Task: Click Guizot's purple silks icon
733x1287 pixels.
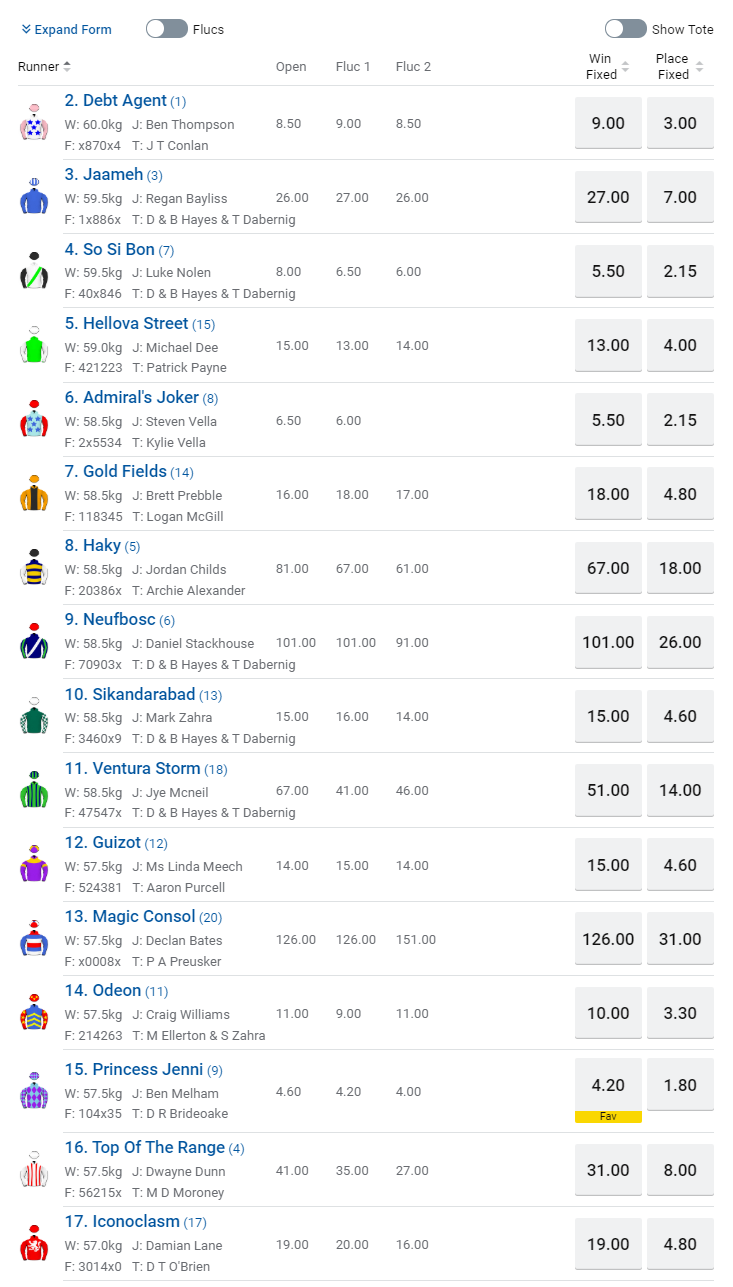Action: pyautogui.click(x=34, y=864)
